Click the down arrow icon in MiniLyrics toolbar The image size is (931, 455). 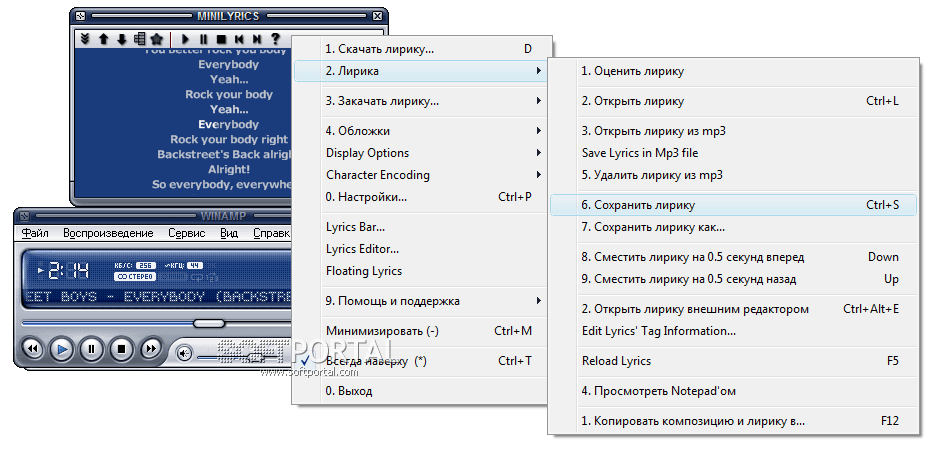coord(122,39)
